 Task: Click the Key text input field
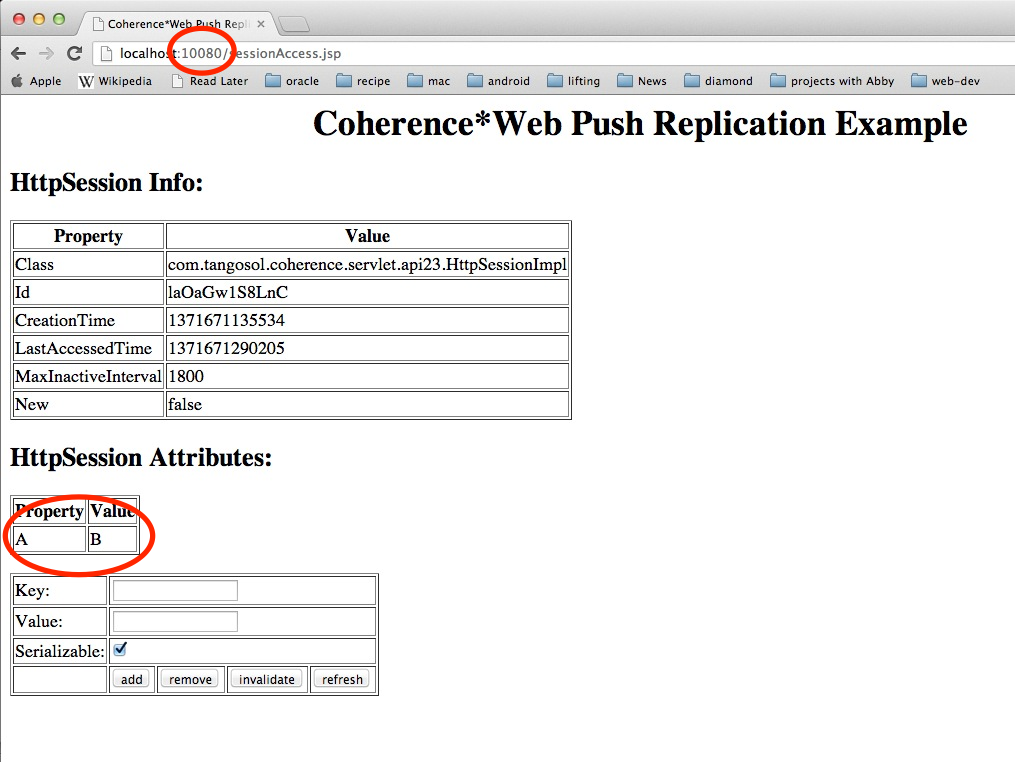coord(175,591)
